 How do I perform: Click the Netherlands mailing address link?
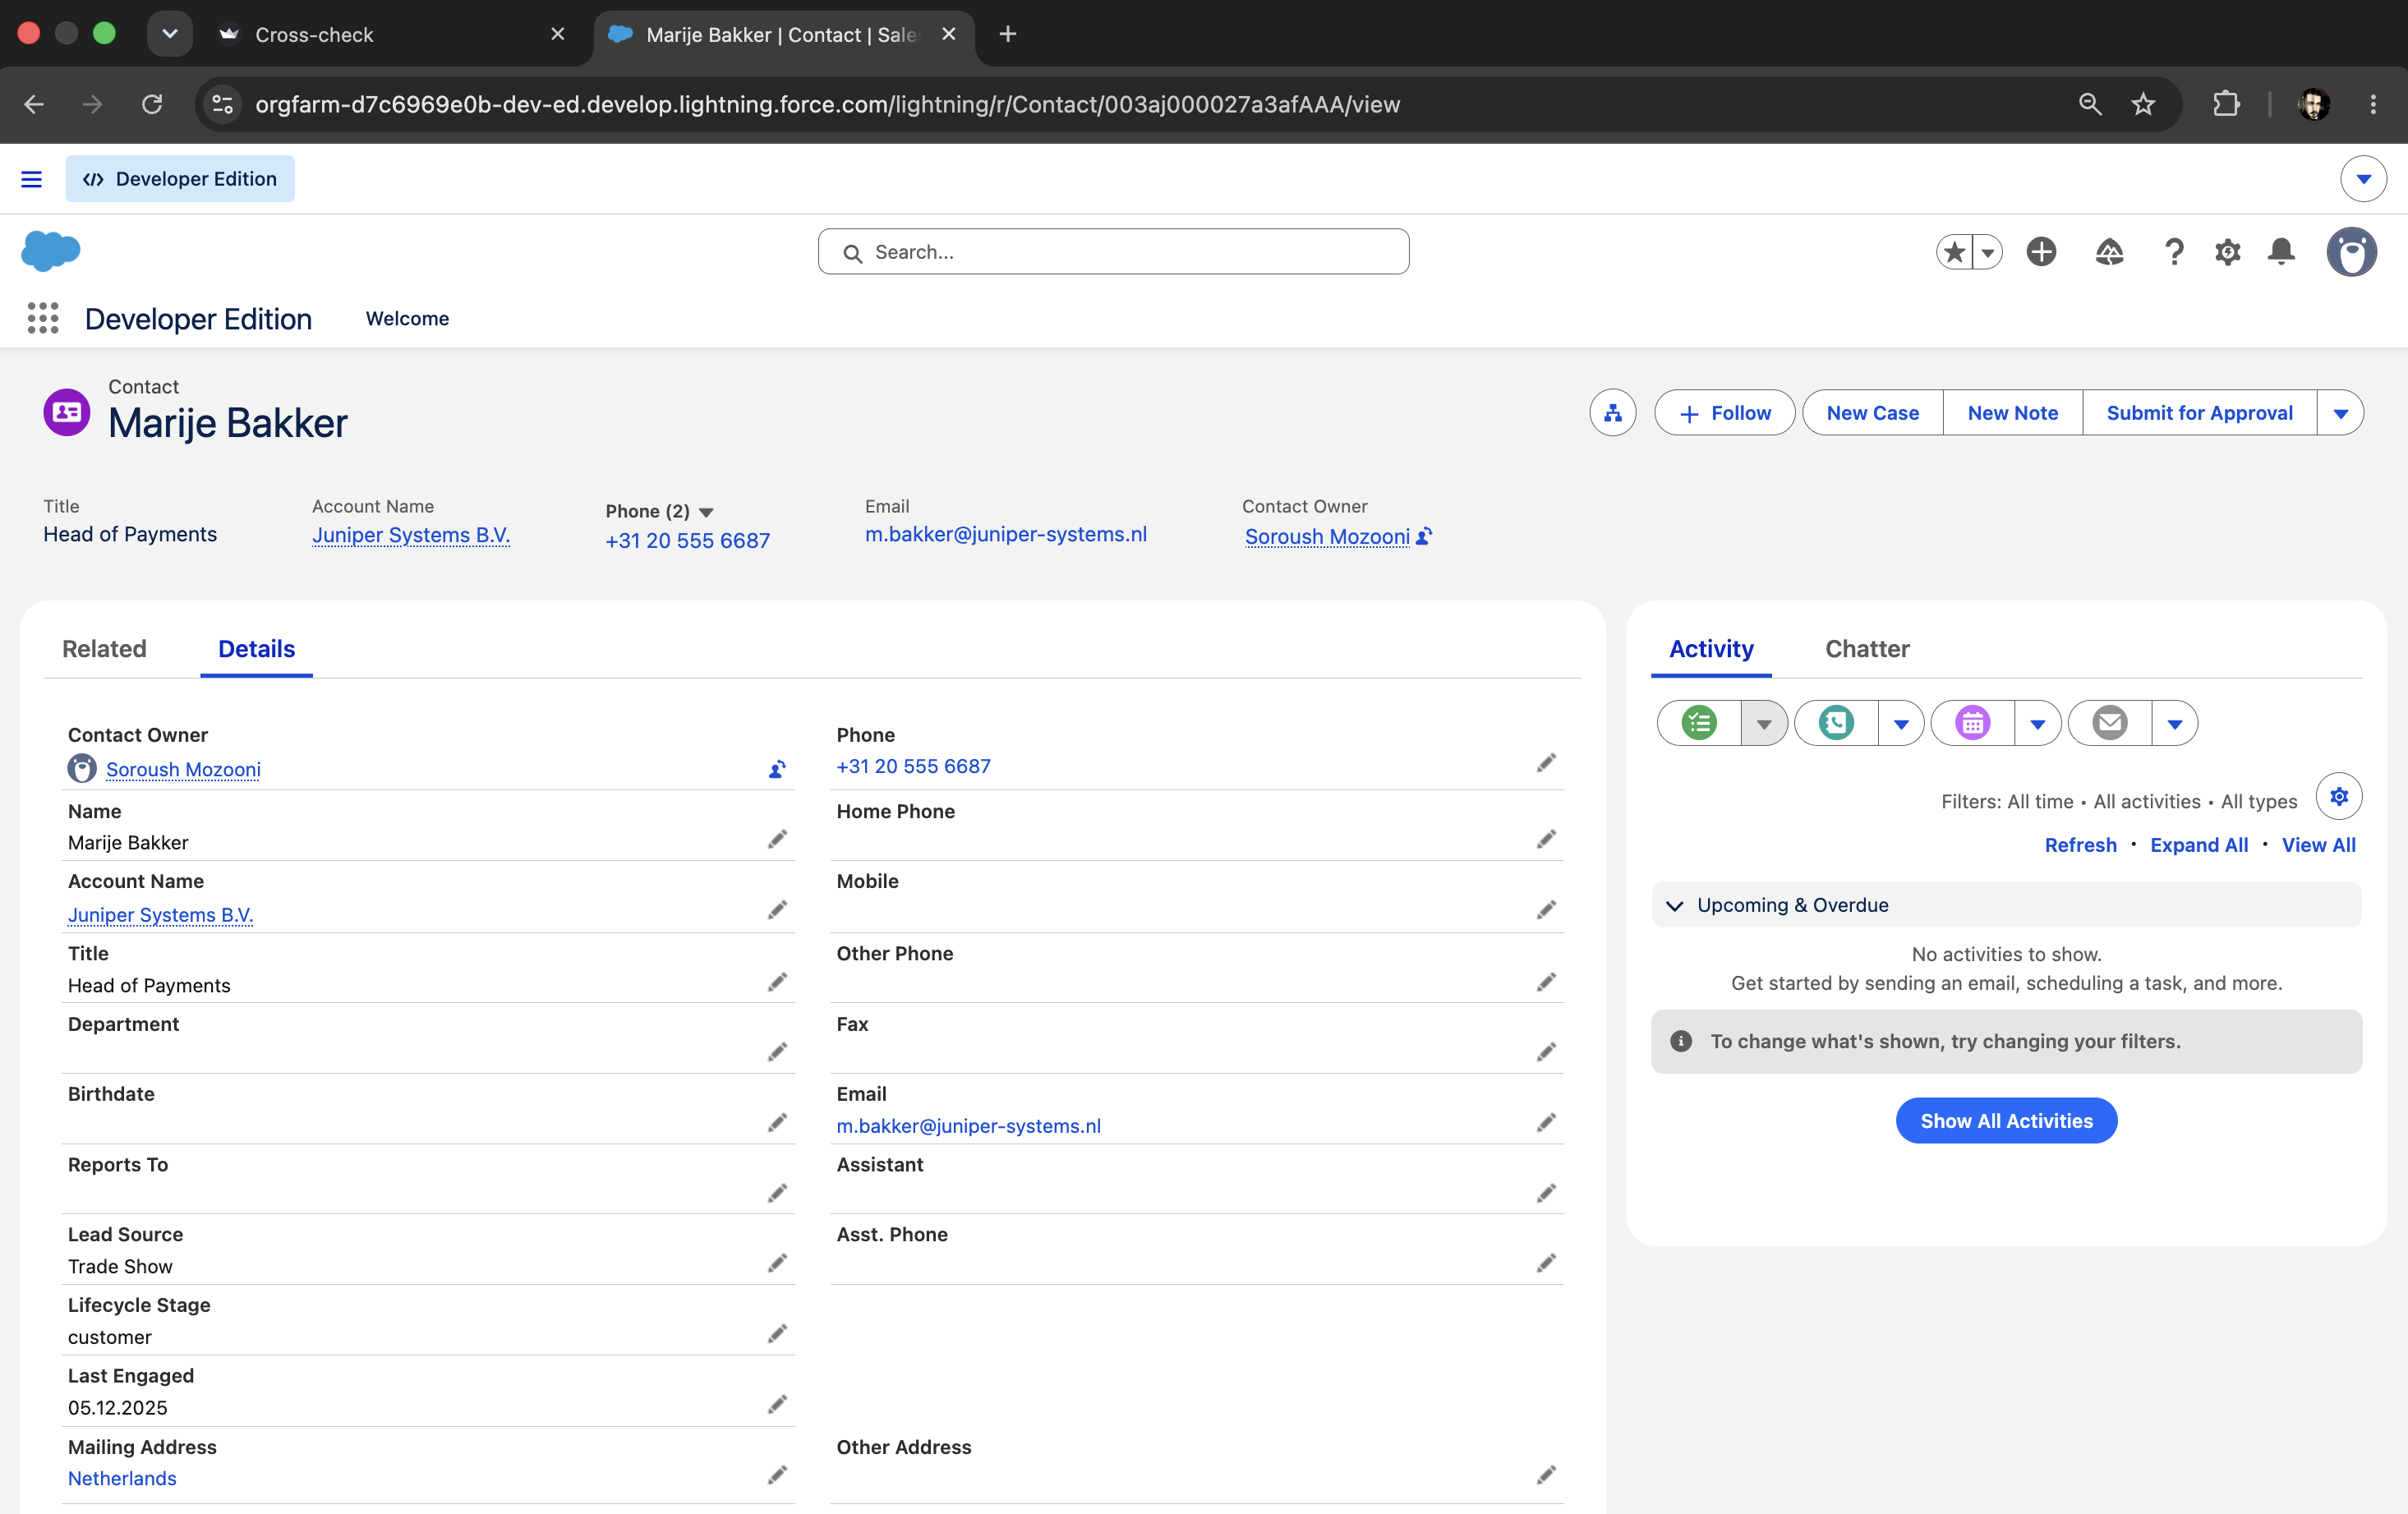click(x=122, y=1478)
